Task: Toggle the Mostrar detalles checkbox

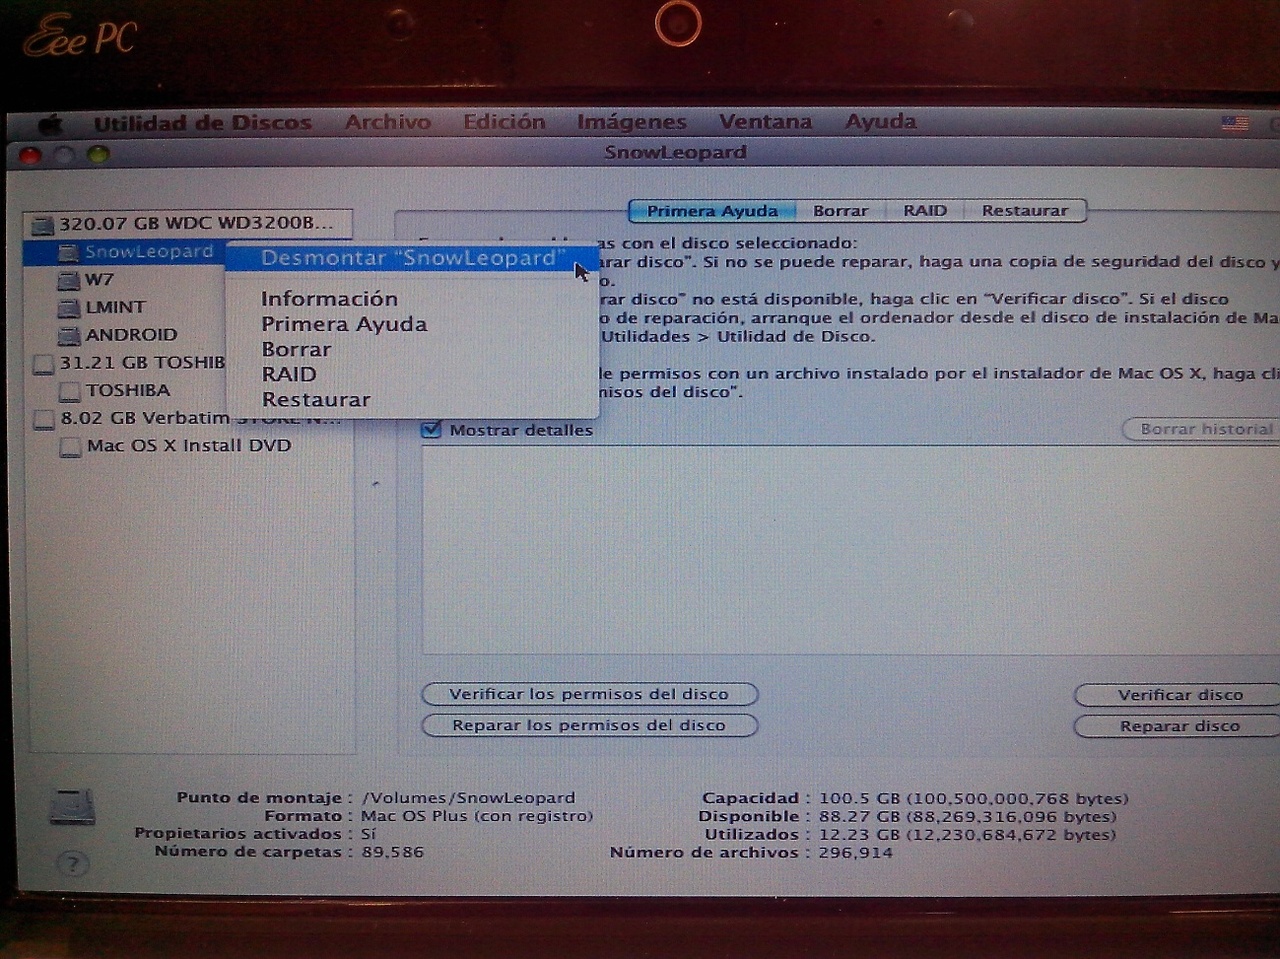Action: 432,430
